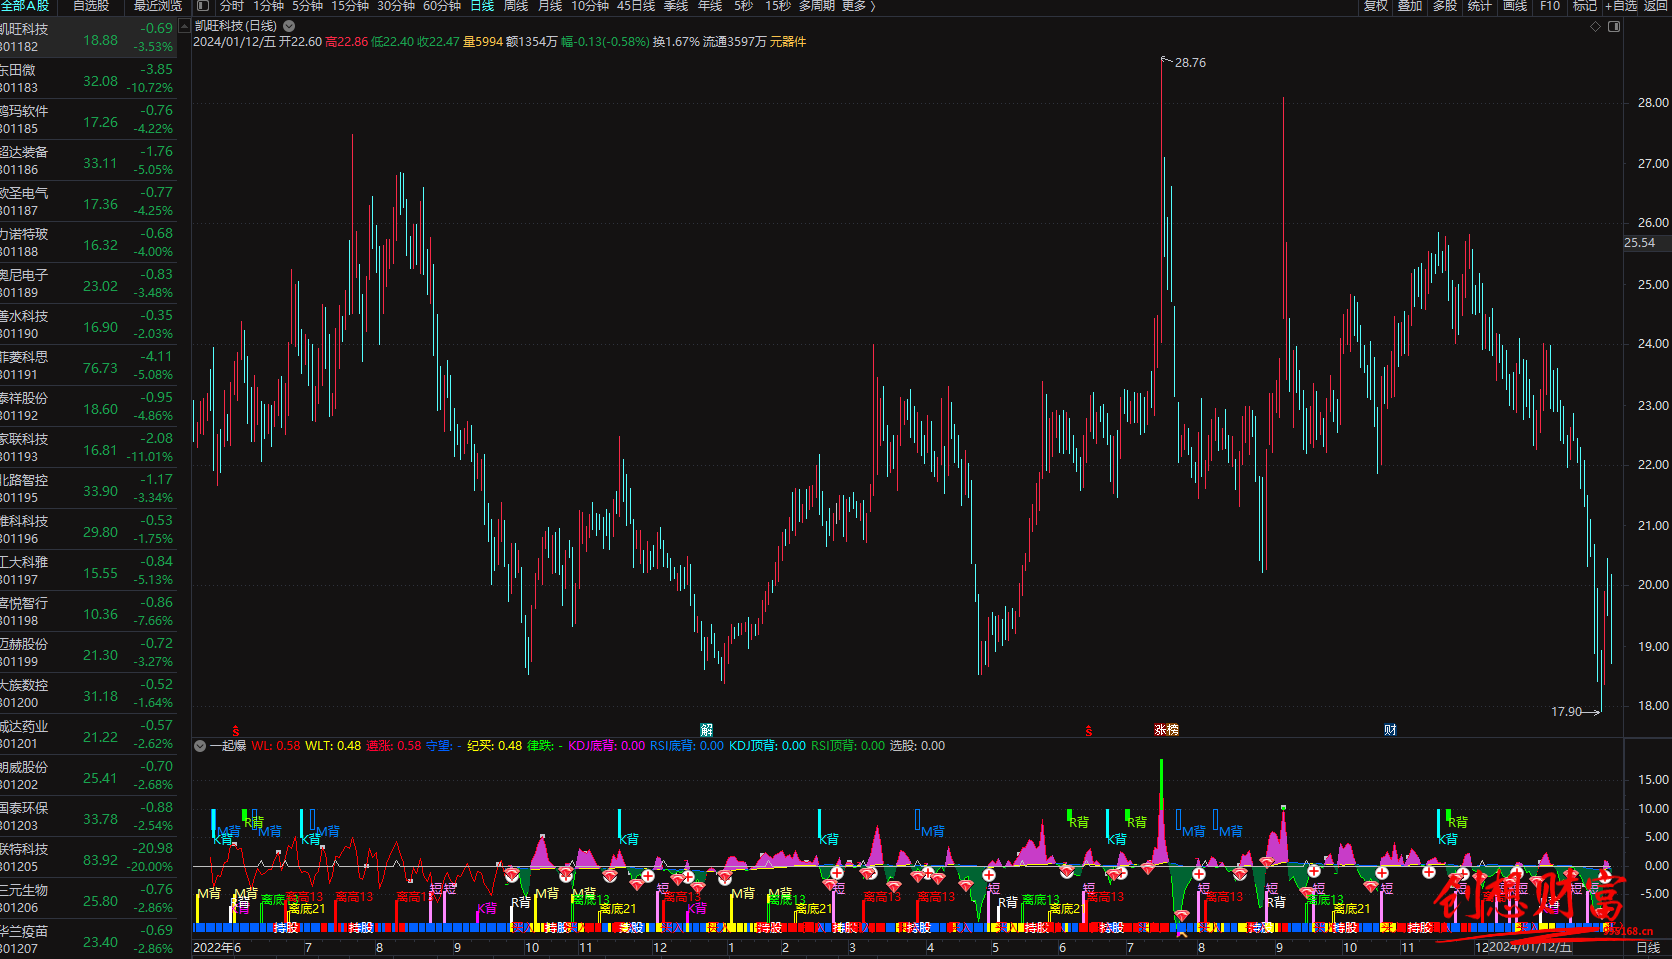Click the 多股 button

click(1445, 6)
